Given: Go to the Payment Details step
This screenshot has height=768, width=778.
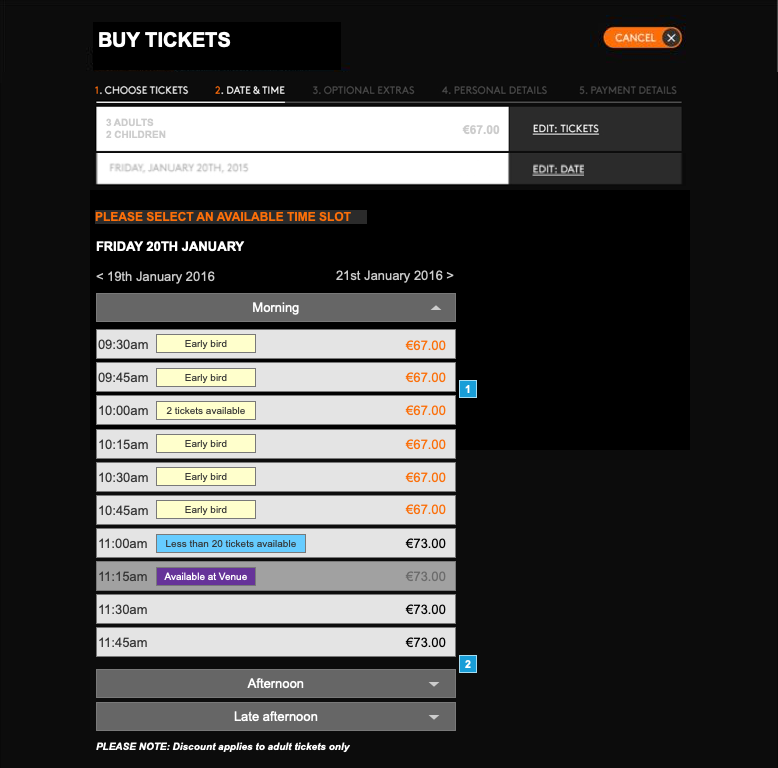Looking at the screenshot, I should point(628,90).
